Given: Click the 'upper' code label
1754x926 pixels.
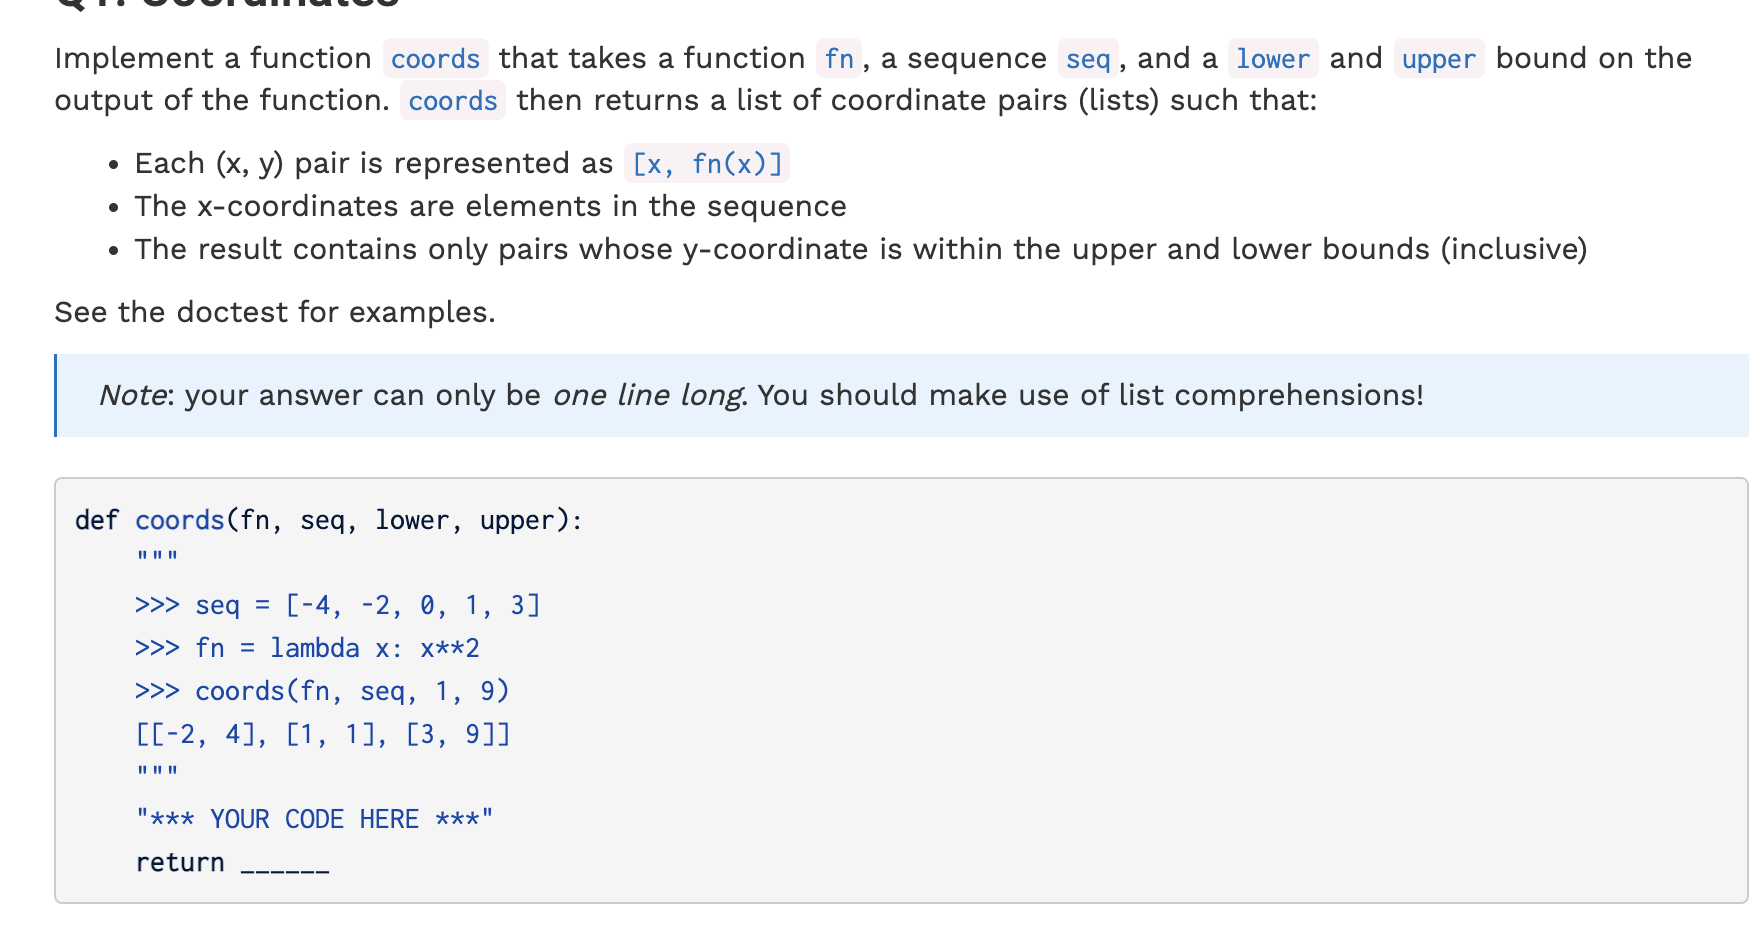Looking at the screenshot, I should pos(1438,59).
